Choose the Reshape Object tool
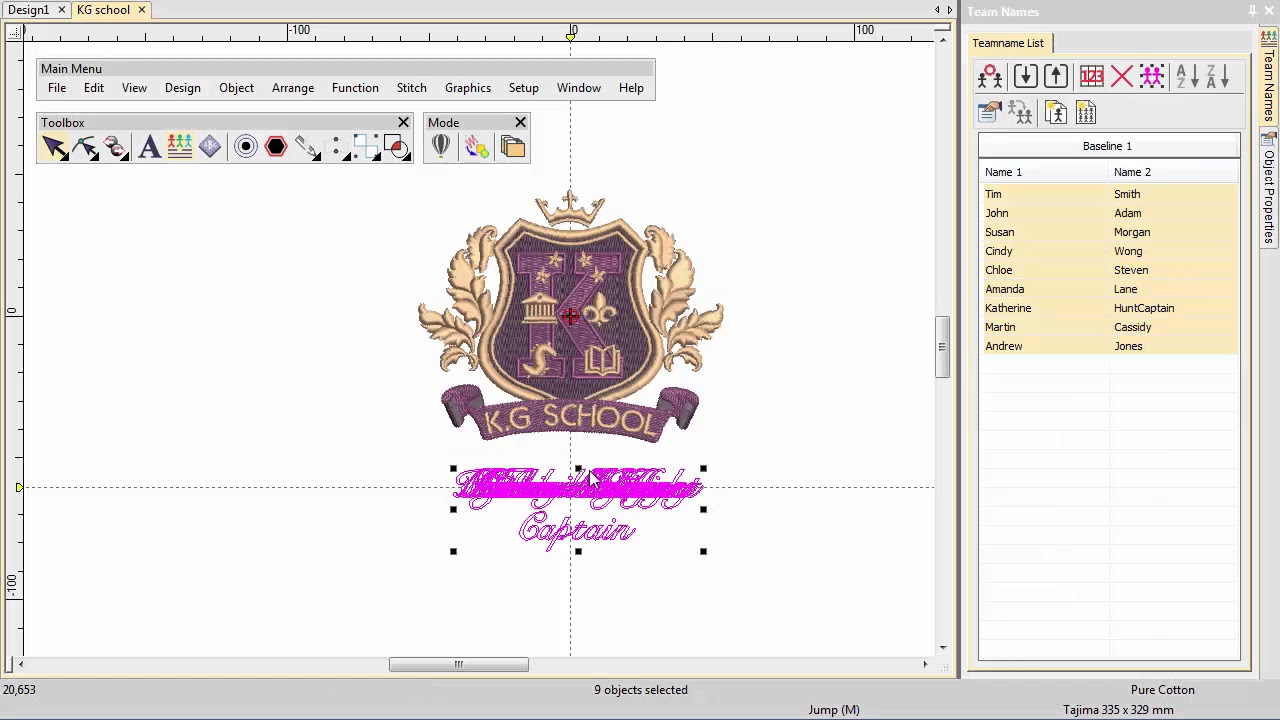 [x=85, y=148]
